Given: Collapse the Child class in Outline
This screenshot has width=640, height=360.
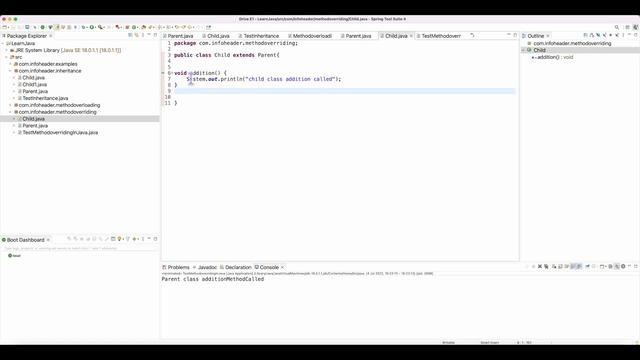Looking at the screenshot, I should click(x=524, y=50).
